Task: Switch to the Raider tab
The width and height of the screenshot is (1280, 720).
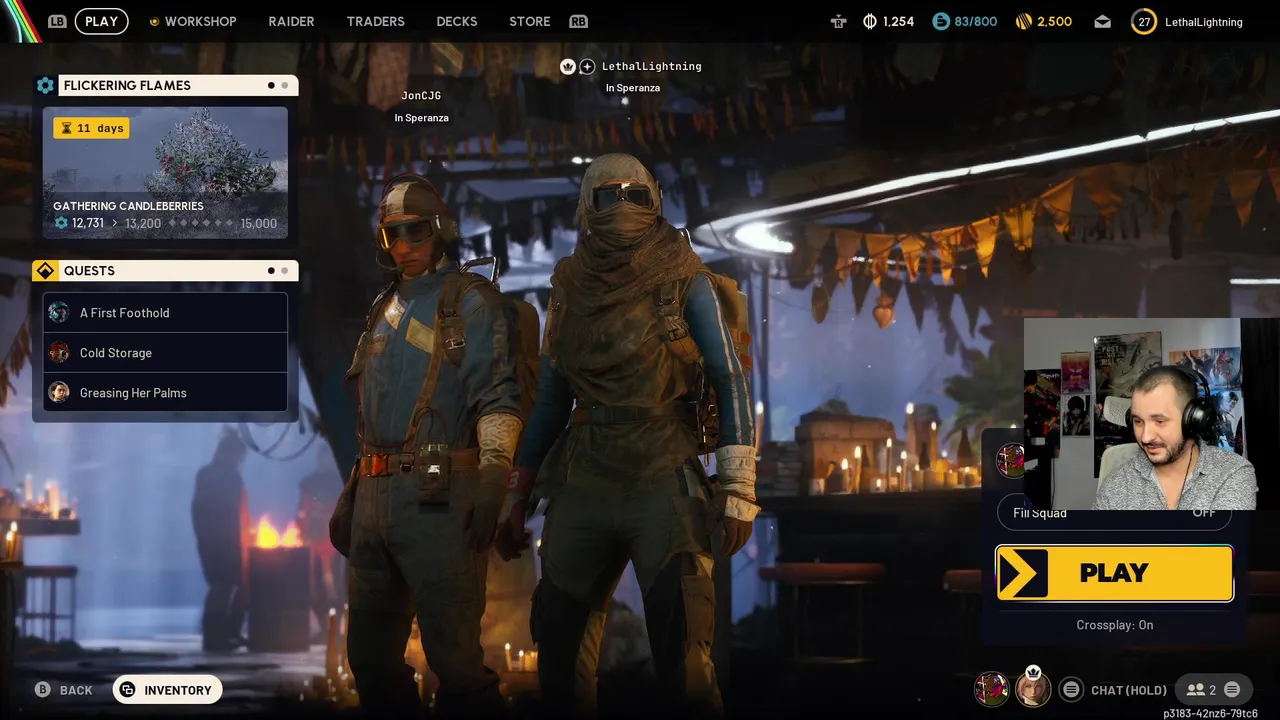Action: click(x=291, y=21)
